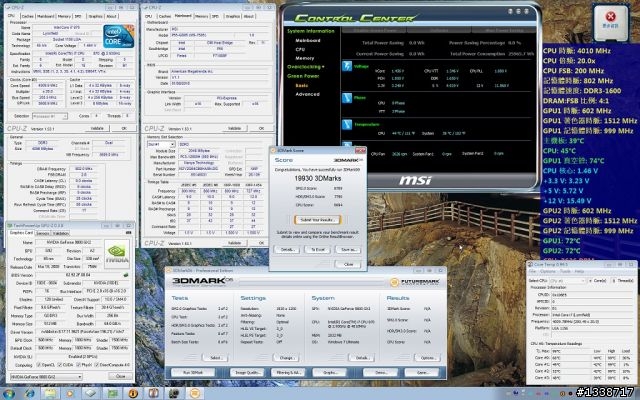Open the GPU-Z graphics card selector dropdown
The image size is (640, 400).
pyautogui.click(x=46, y=376)
